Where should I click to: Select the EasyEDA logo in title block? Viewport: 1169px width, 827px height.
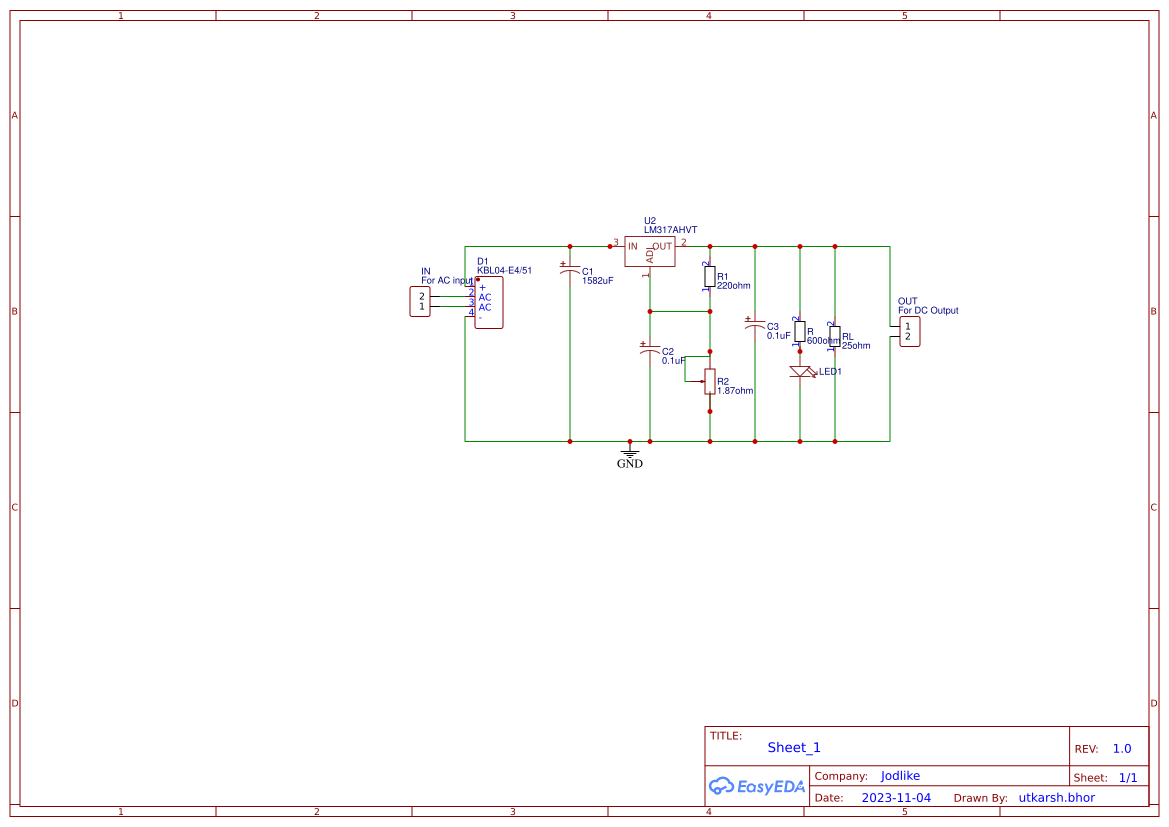757,786
